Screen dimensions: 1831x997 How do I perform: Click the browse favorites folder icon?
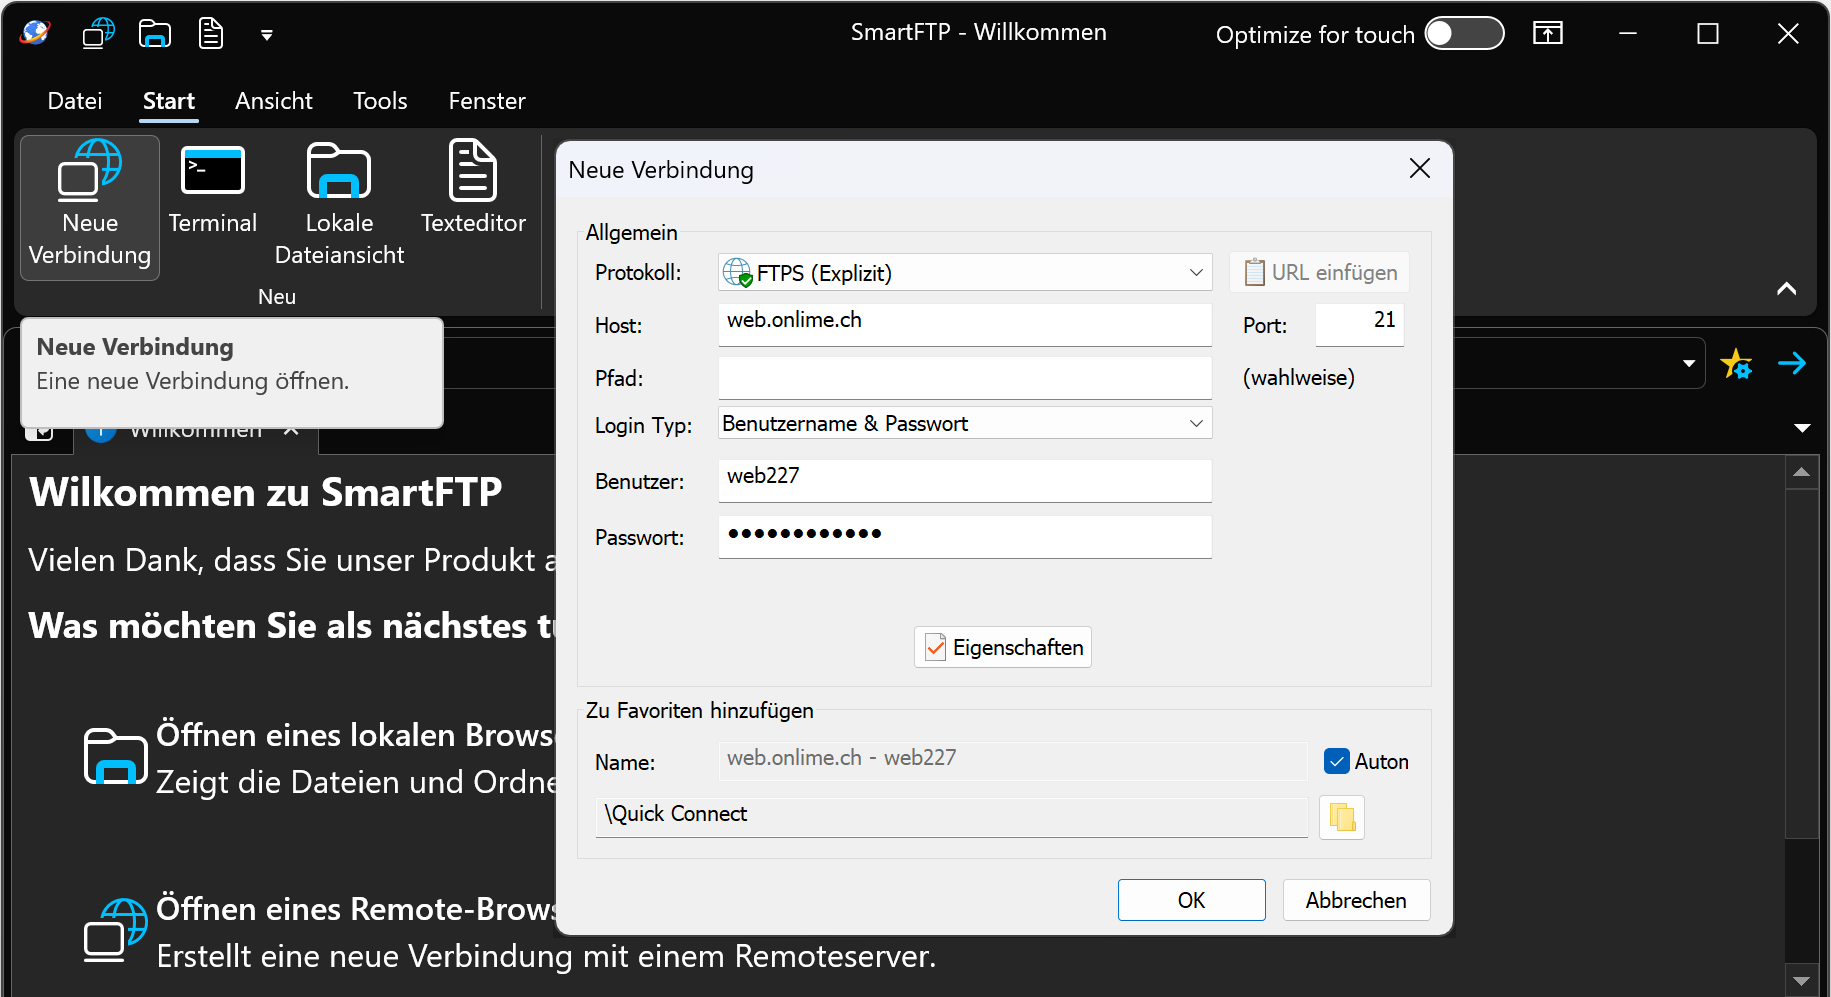click(1342, 817)
